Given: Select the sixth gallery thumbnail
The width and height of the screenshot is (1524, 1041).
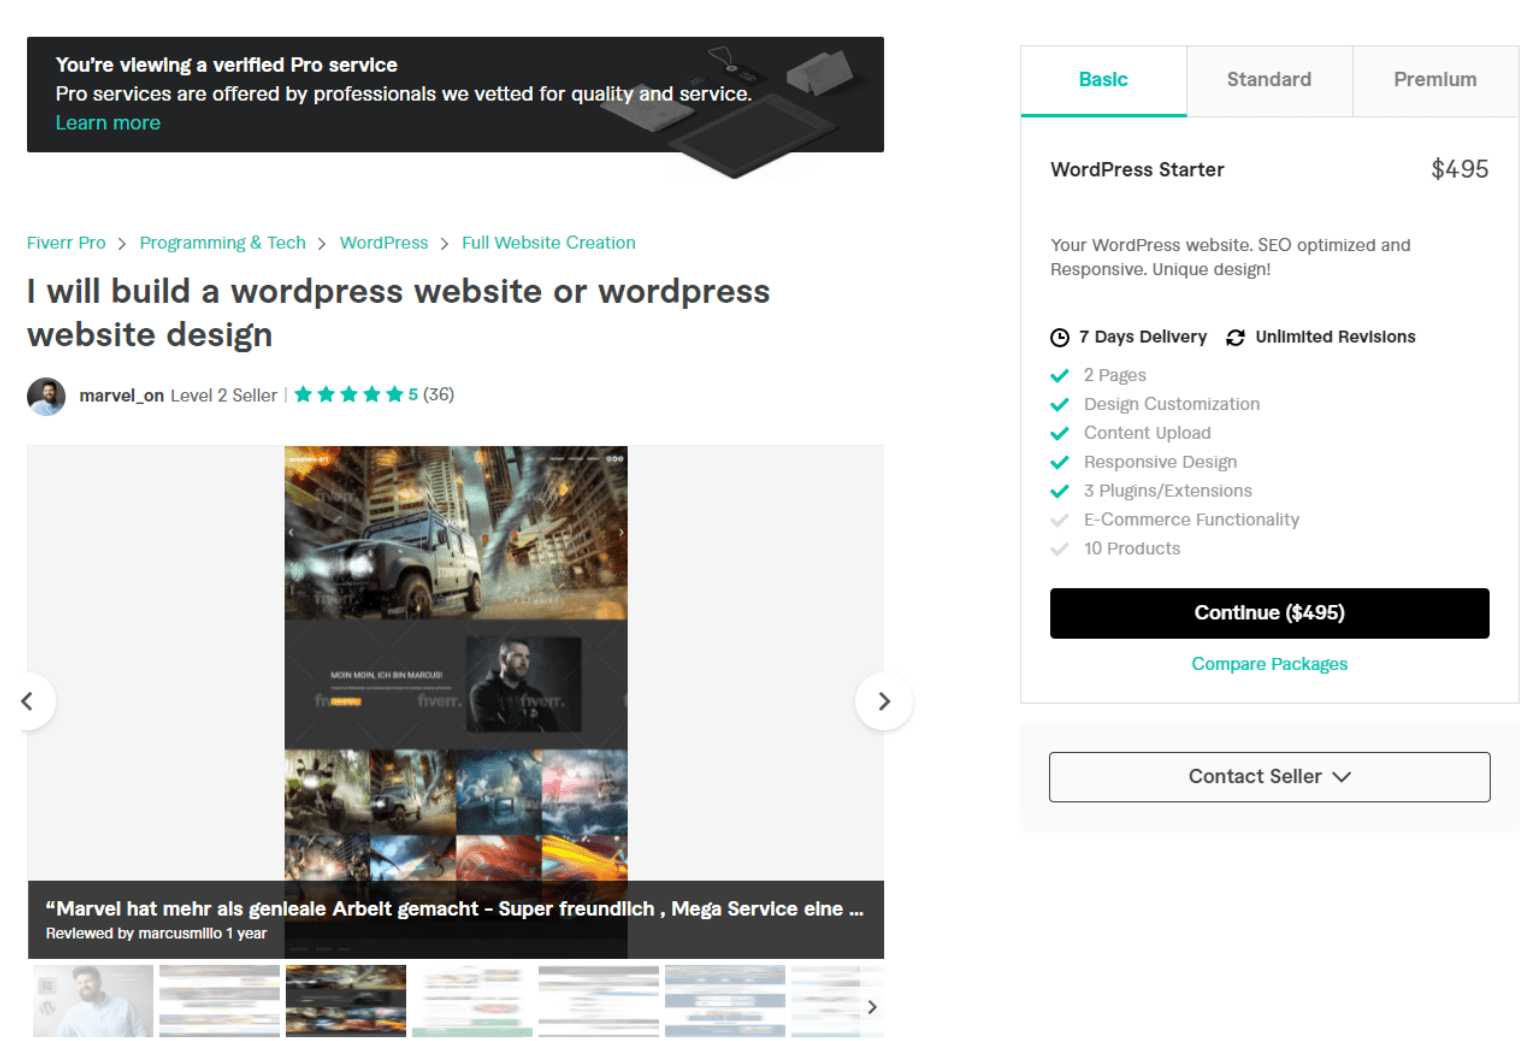Looking at the screenshot, I should pos(725,1001).
